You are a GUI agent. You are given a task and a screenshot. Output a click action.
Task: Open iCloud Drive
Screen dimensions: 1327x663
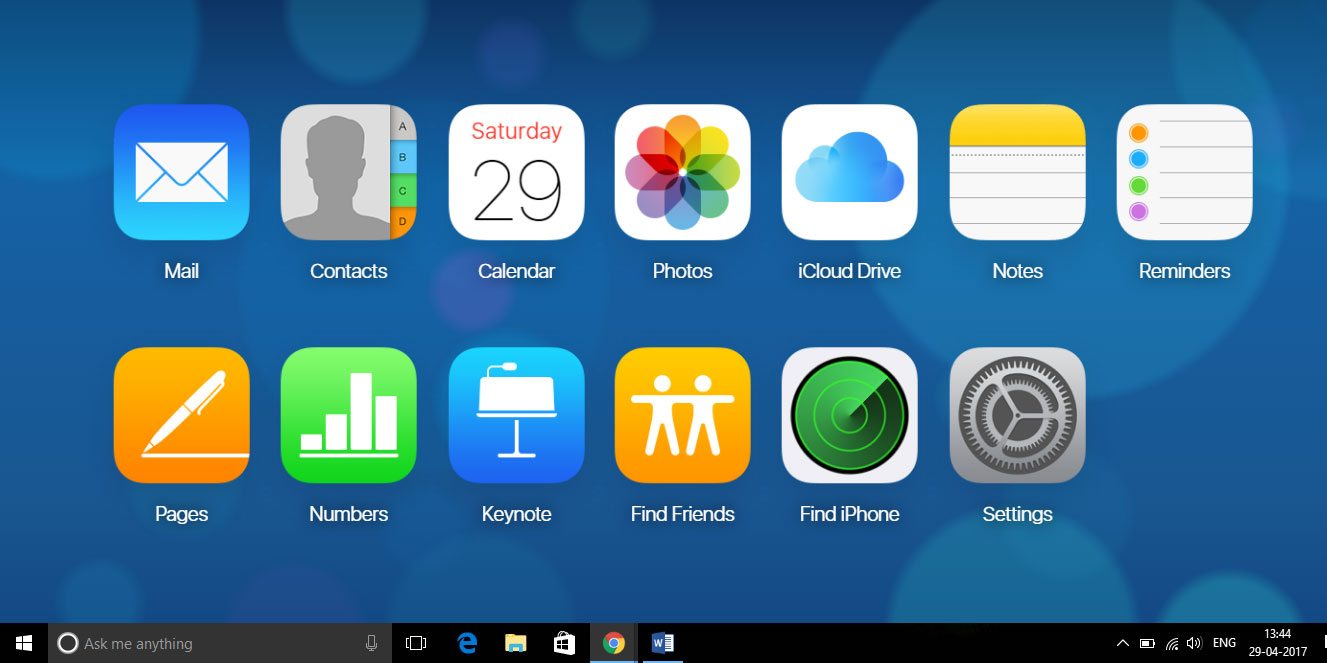click(x=849, y=172)
